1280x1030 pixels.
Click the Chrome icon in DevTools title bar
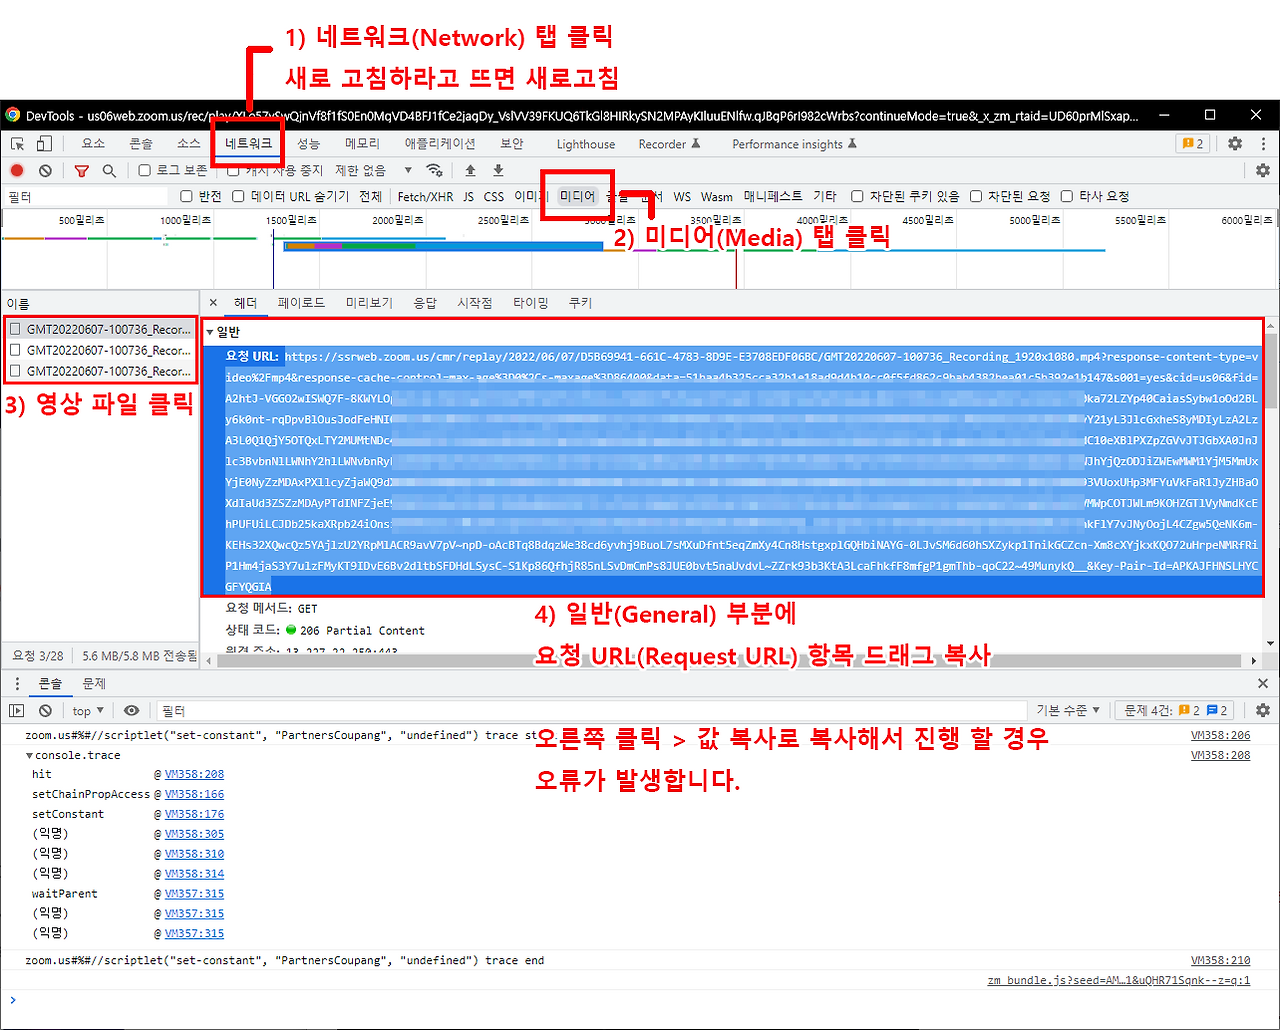pos(12,115)
